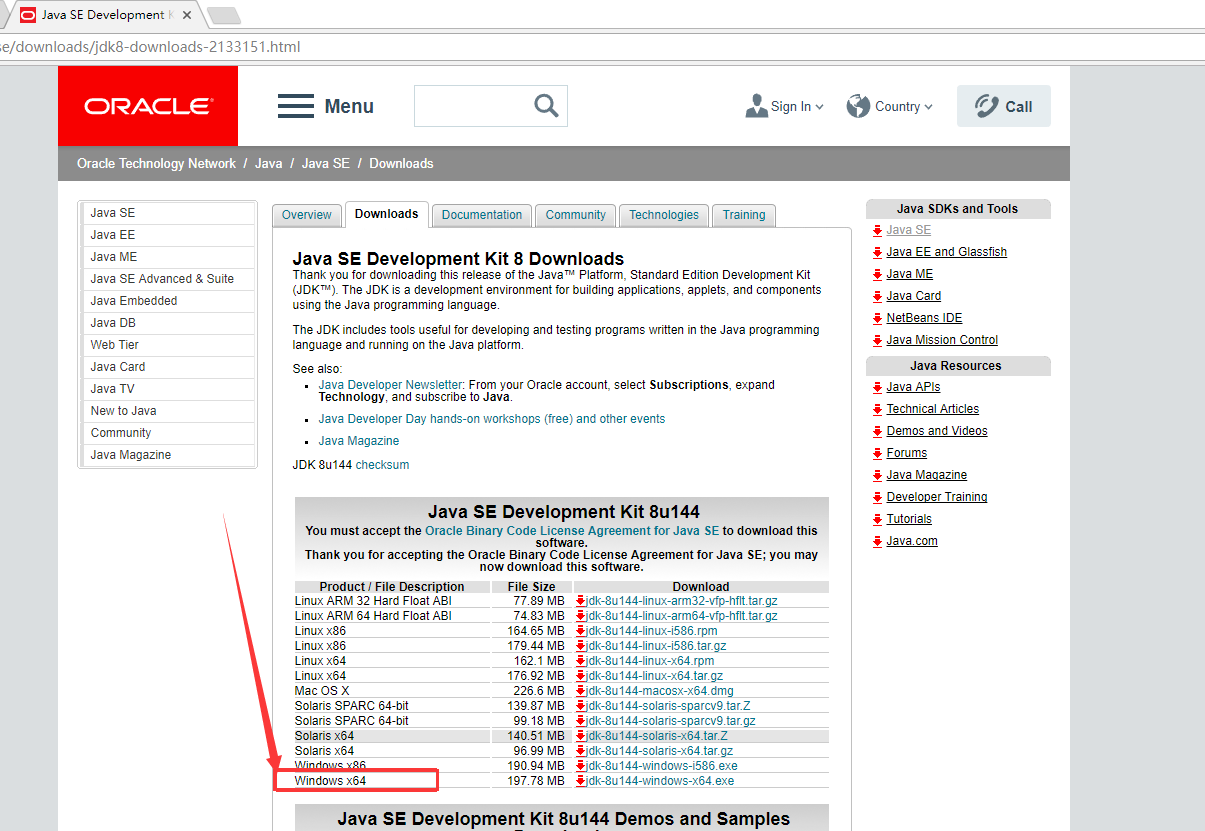Click red download arrow beside Demos and Videos

[x=877, y=432]
